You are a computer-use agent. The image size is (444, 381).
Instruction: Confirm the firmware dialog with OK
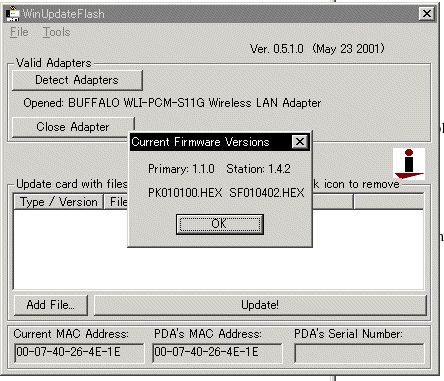[220, 224]
